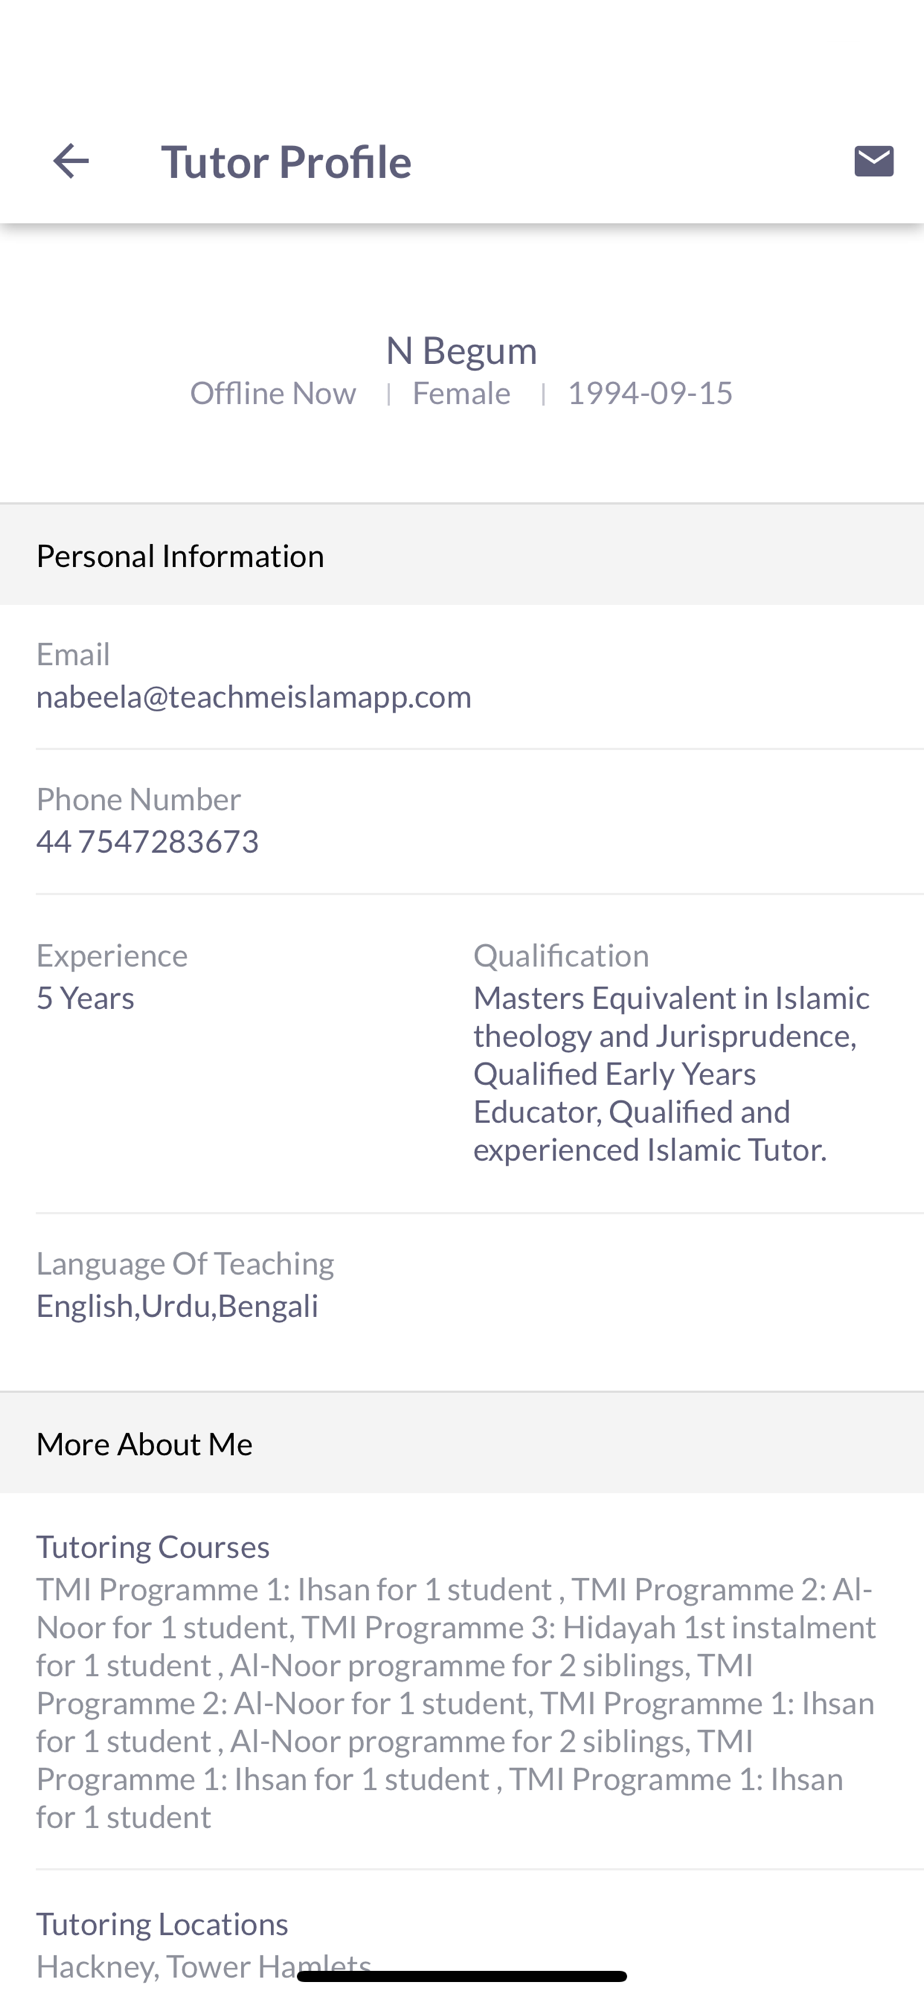Tap the Qualification description text

click(671, 1074)
